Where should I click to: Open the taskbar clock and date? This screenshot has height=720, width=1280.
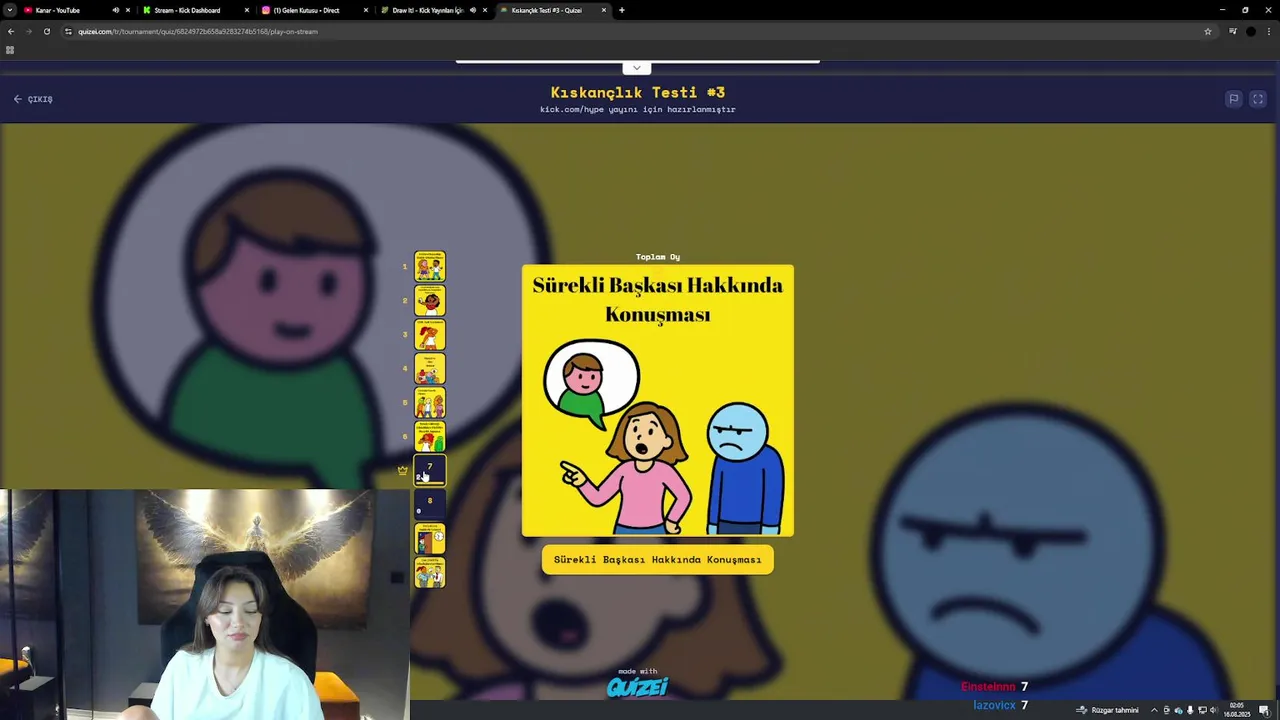1237,710
